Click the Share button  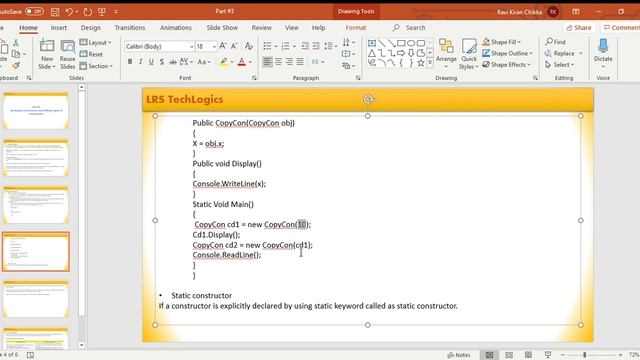click(x=579, y=28)
